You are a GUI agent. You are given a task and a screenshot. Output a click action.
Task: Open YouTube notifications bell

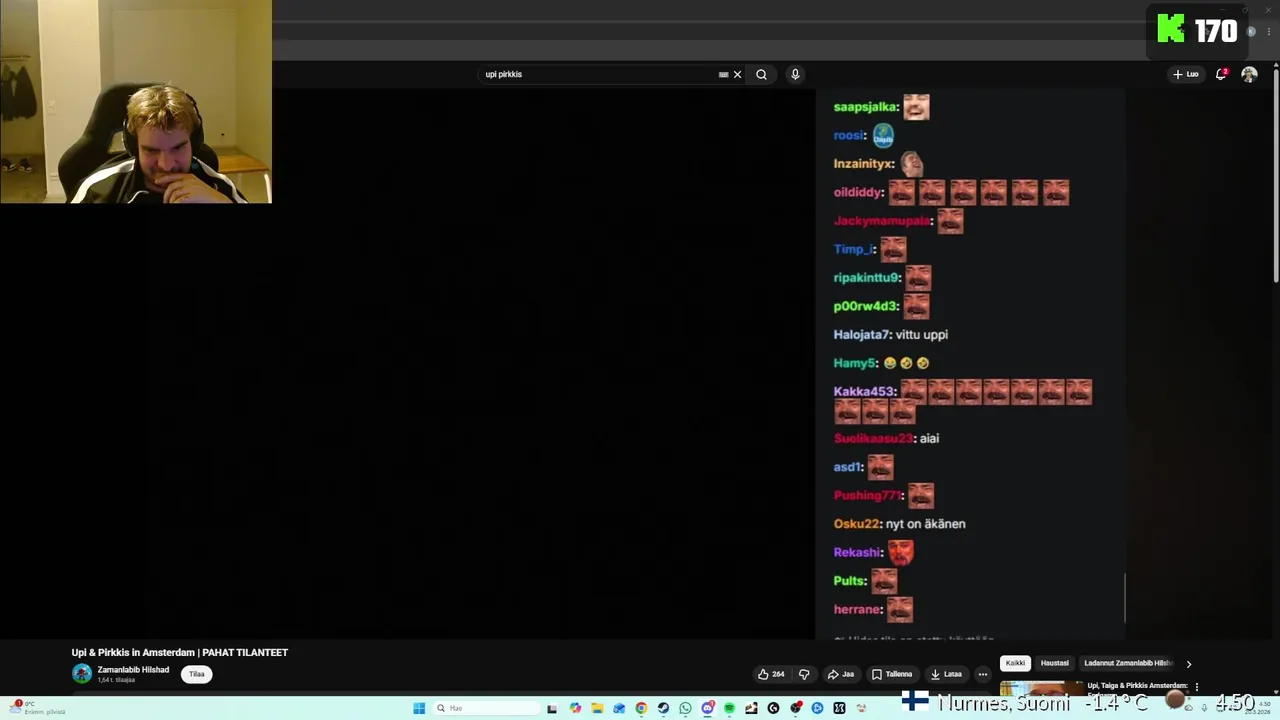[x=1221, y=74]
